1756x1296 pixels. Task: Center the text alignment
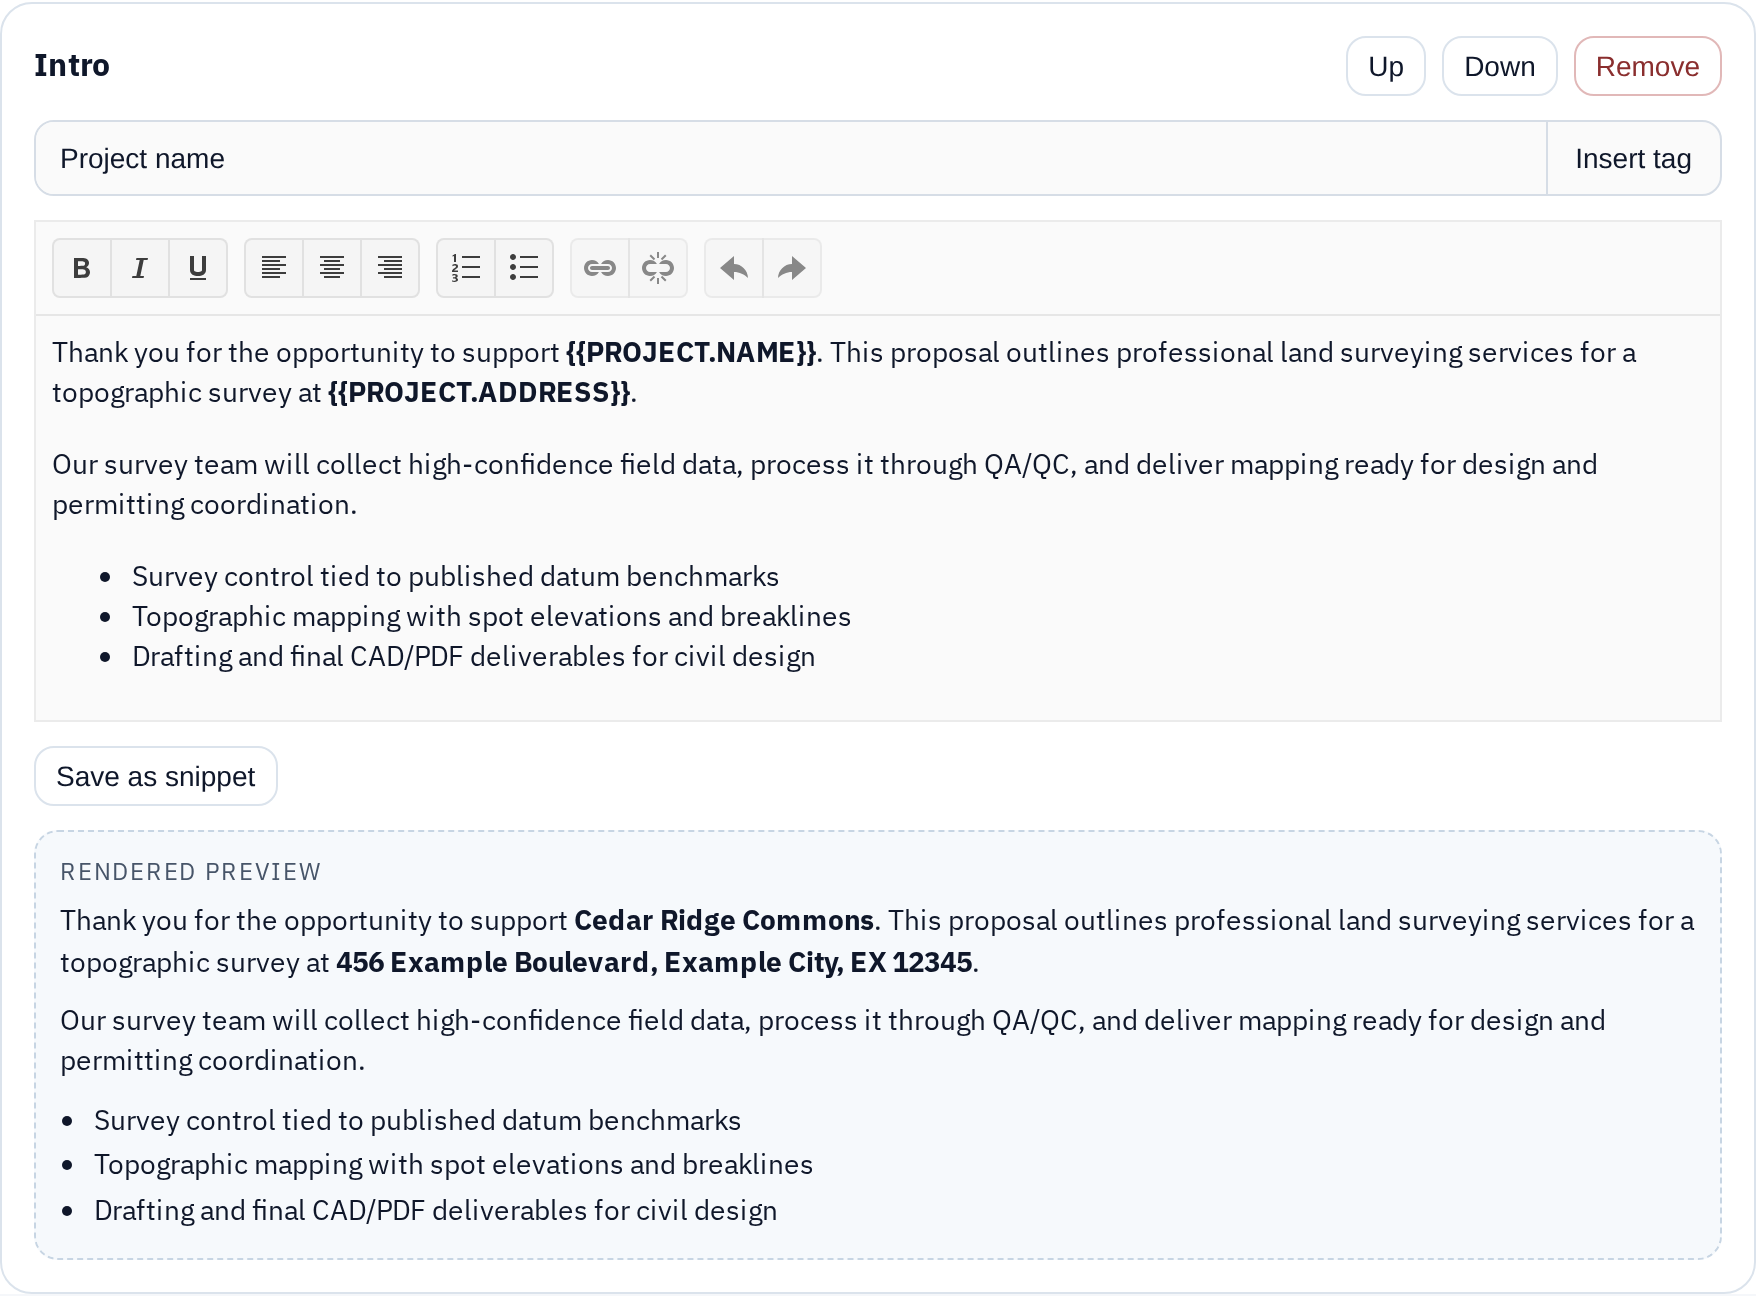click(332, 268)
